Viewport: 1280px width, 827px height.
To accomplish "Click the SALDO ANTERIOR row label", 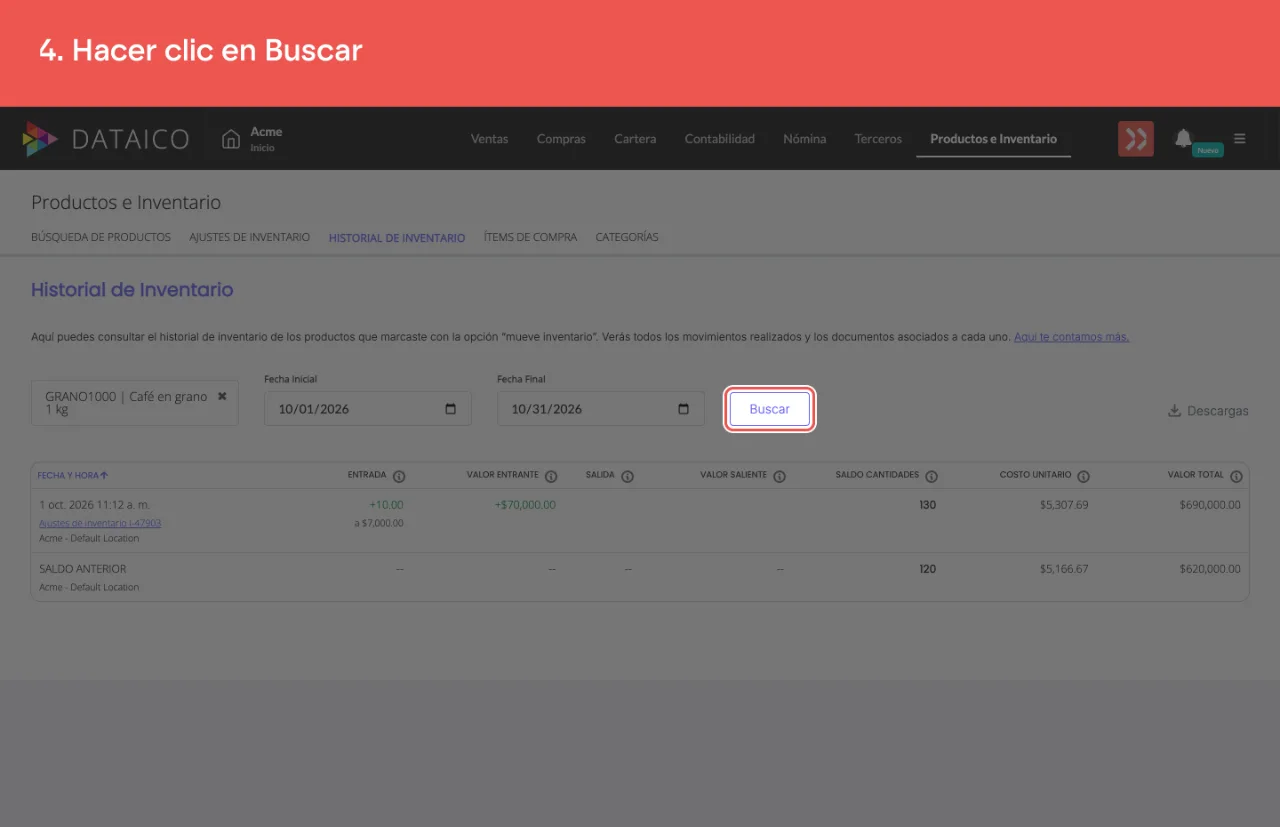I will pos(82,569).
